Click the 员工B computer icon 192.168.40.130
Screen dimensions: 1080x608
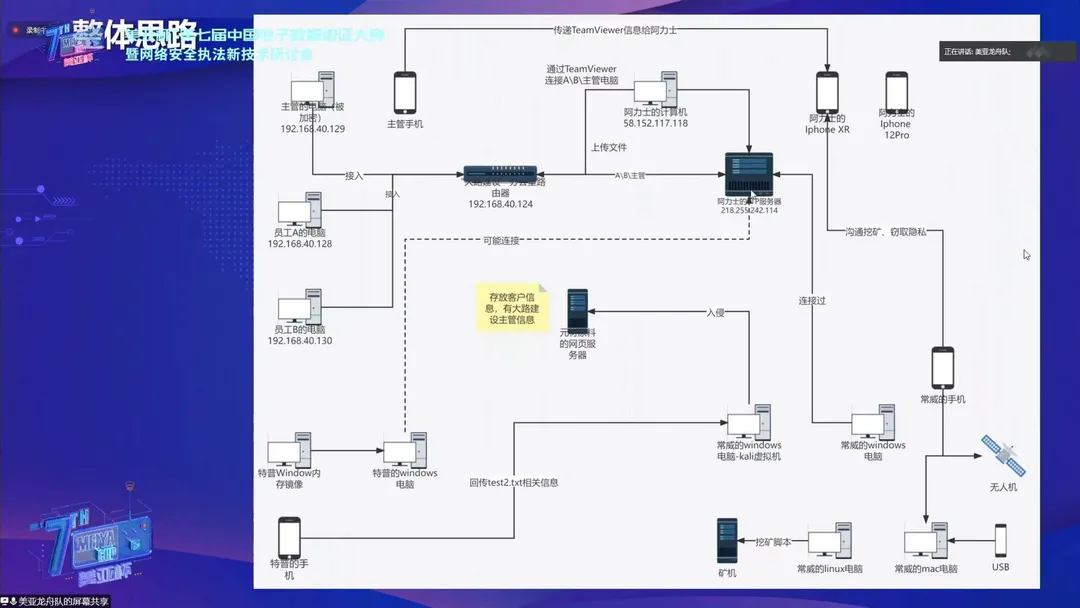pyautogui.click(x=300, y=307)
